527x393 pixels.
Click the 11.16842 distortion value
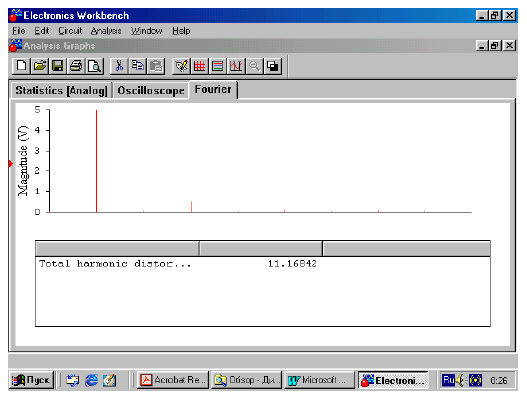(292, 264)
